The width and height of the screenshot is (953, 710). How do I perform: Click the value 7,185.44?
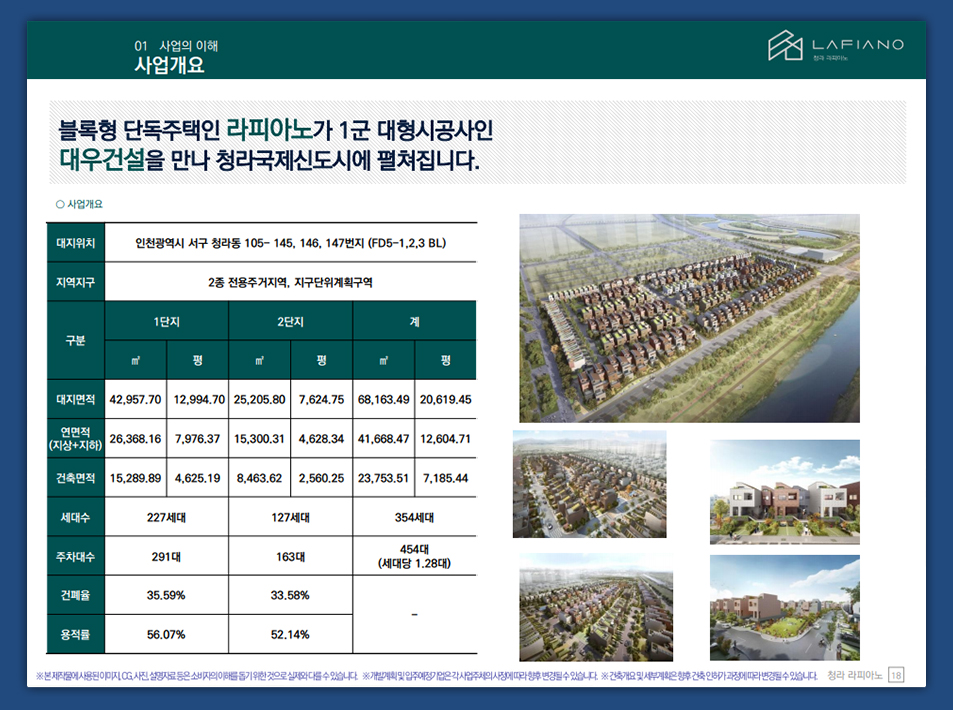click(x=446, y=478)
